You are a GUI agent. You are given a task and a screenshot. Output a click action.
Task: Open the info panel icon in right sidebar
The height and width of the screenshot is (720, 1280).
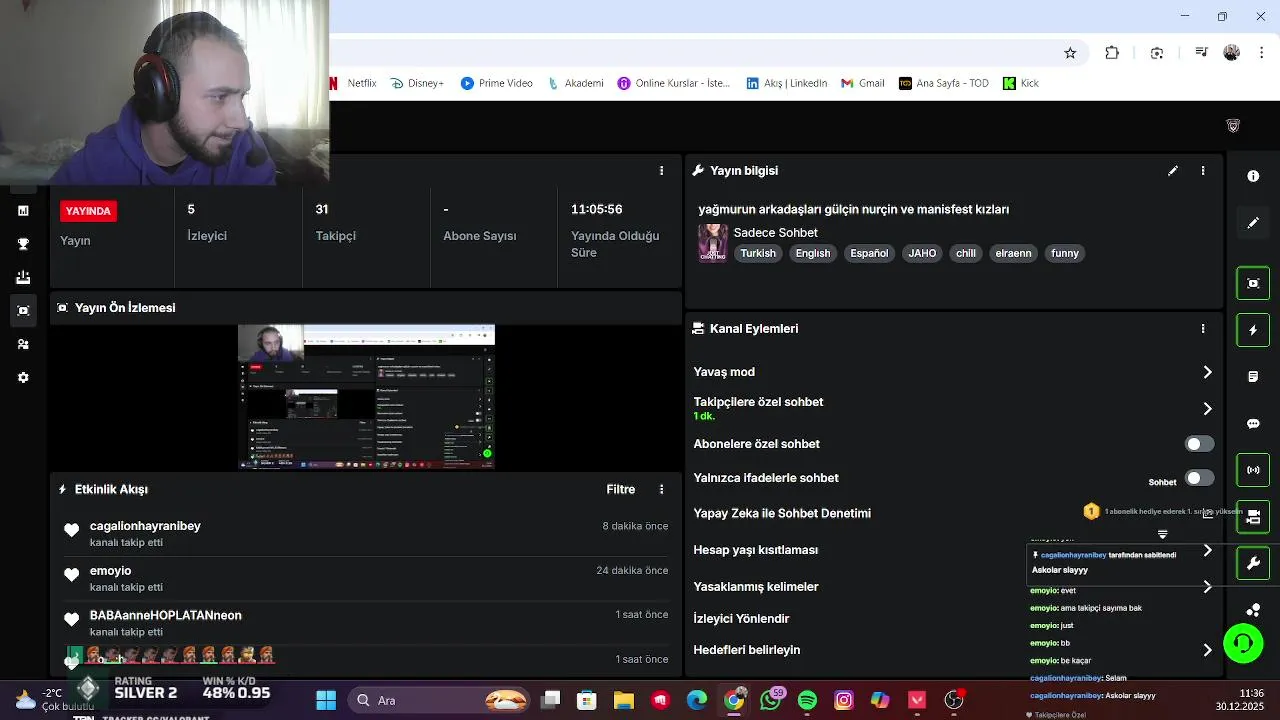[x=1253, y=176]
